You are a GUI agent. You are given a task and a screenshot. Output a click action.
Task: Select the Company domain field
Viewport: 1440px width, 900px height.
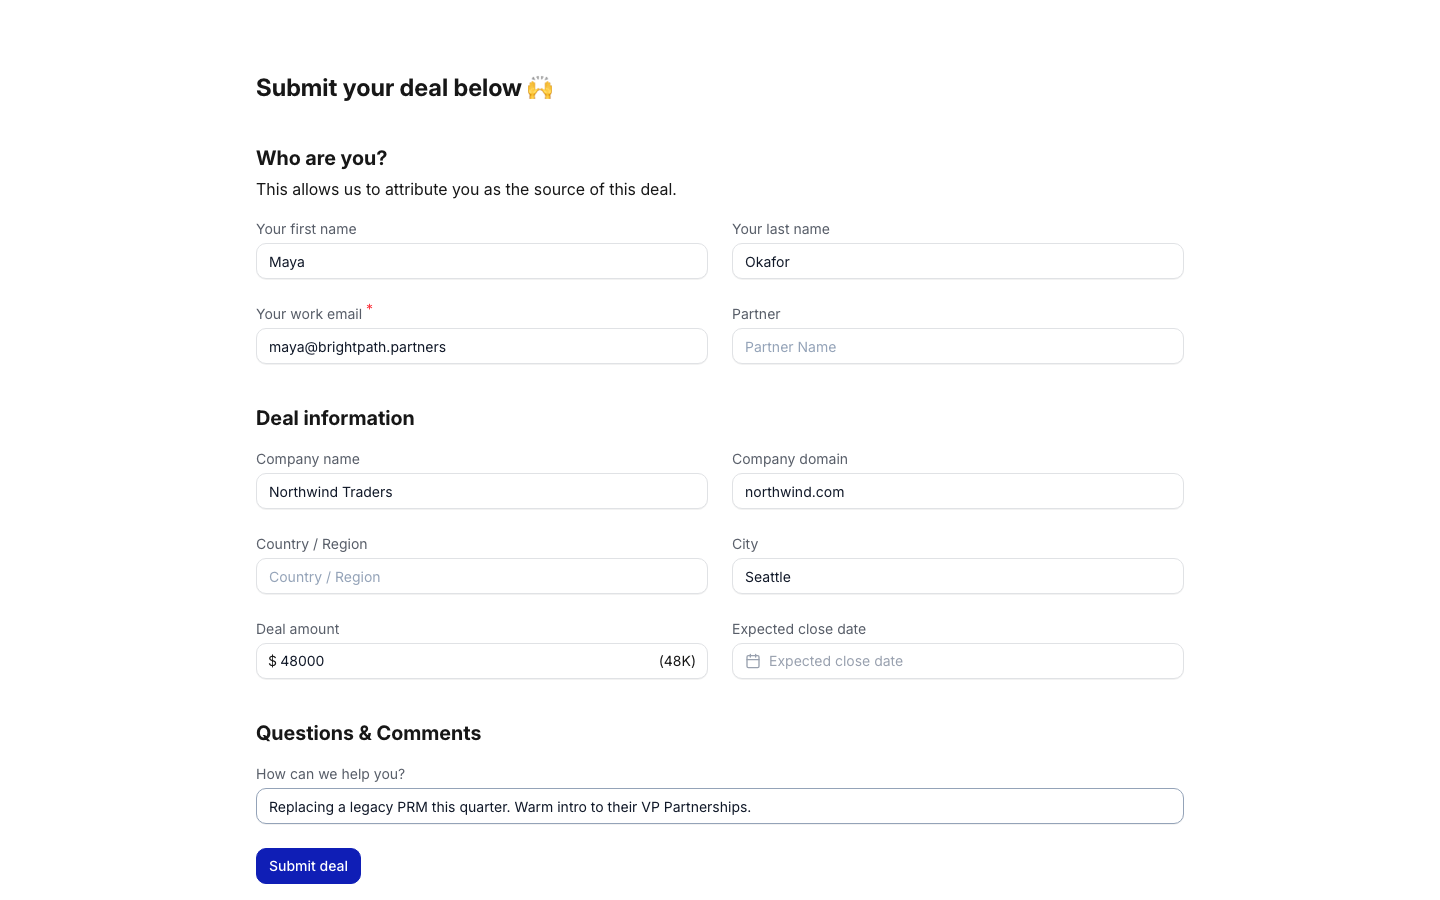coord(958,491)
